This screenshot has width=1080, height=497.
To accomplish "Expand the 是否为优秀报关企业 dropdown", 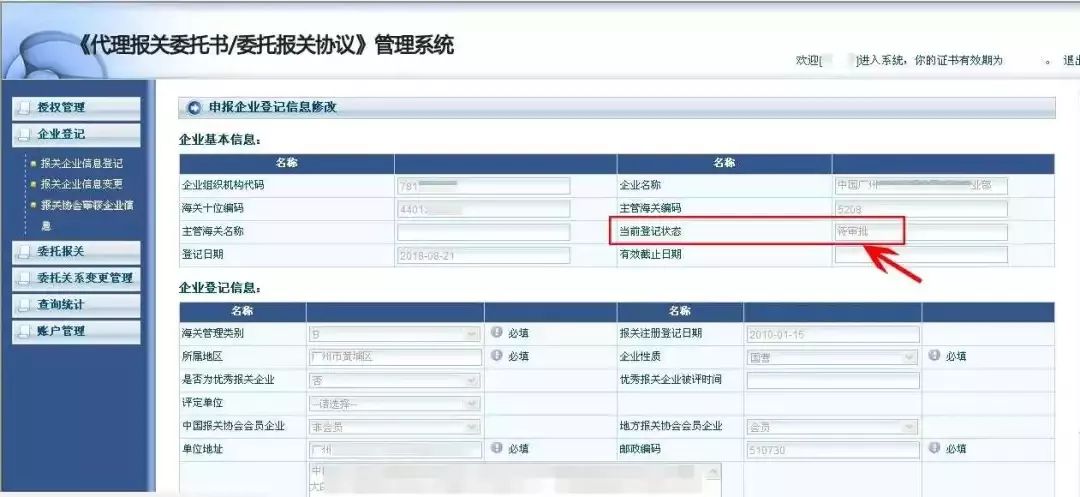I will (x=394, y=380).
